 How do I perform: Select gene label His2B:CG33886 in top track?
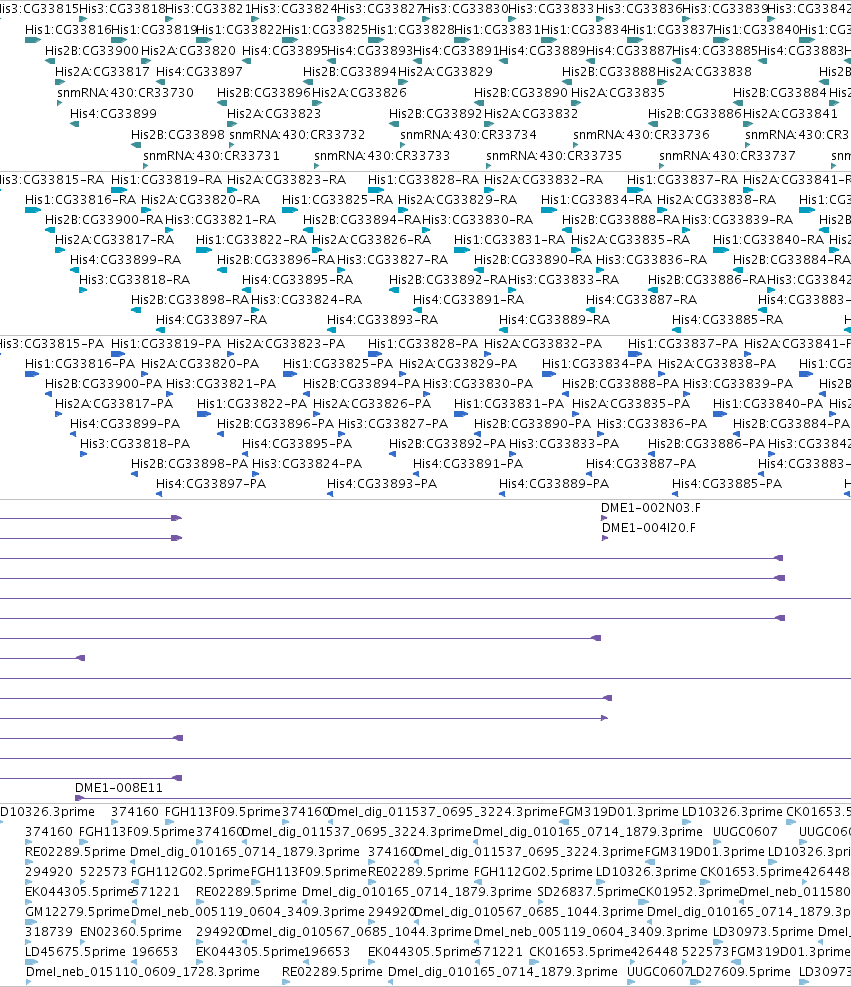[695, 114]
